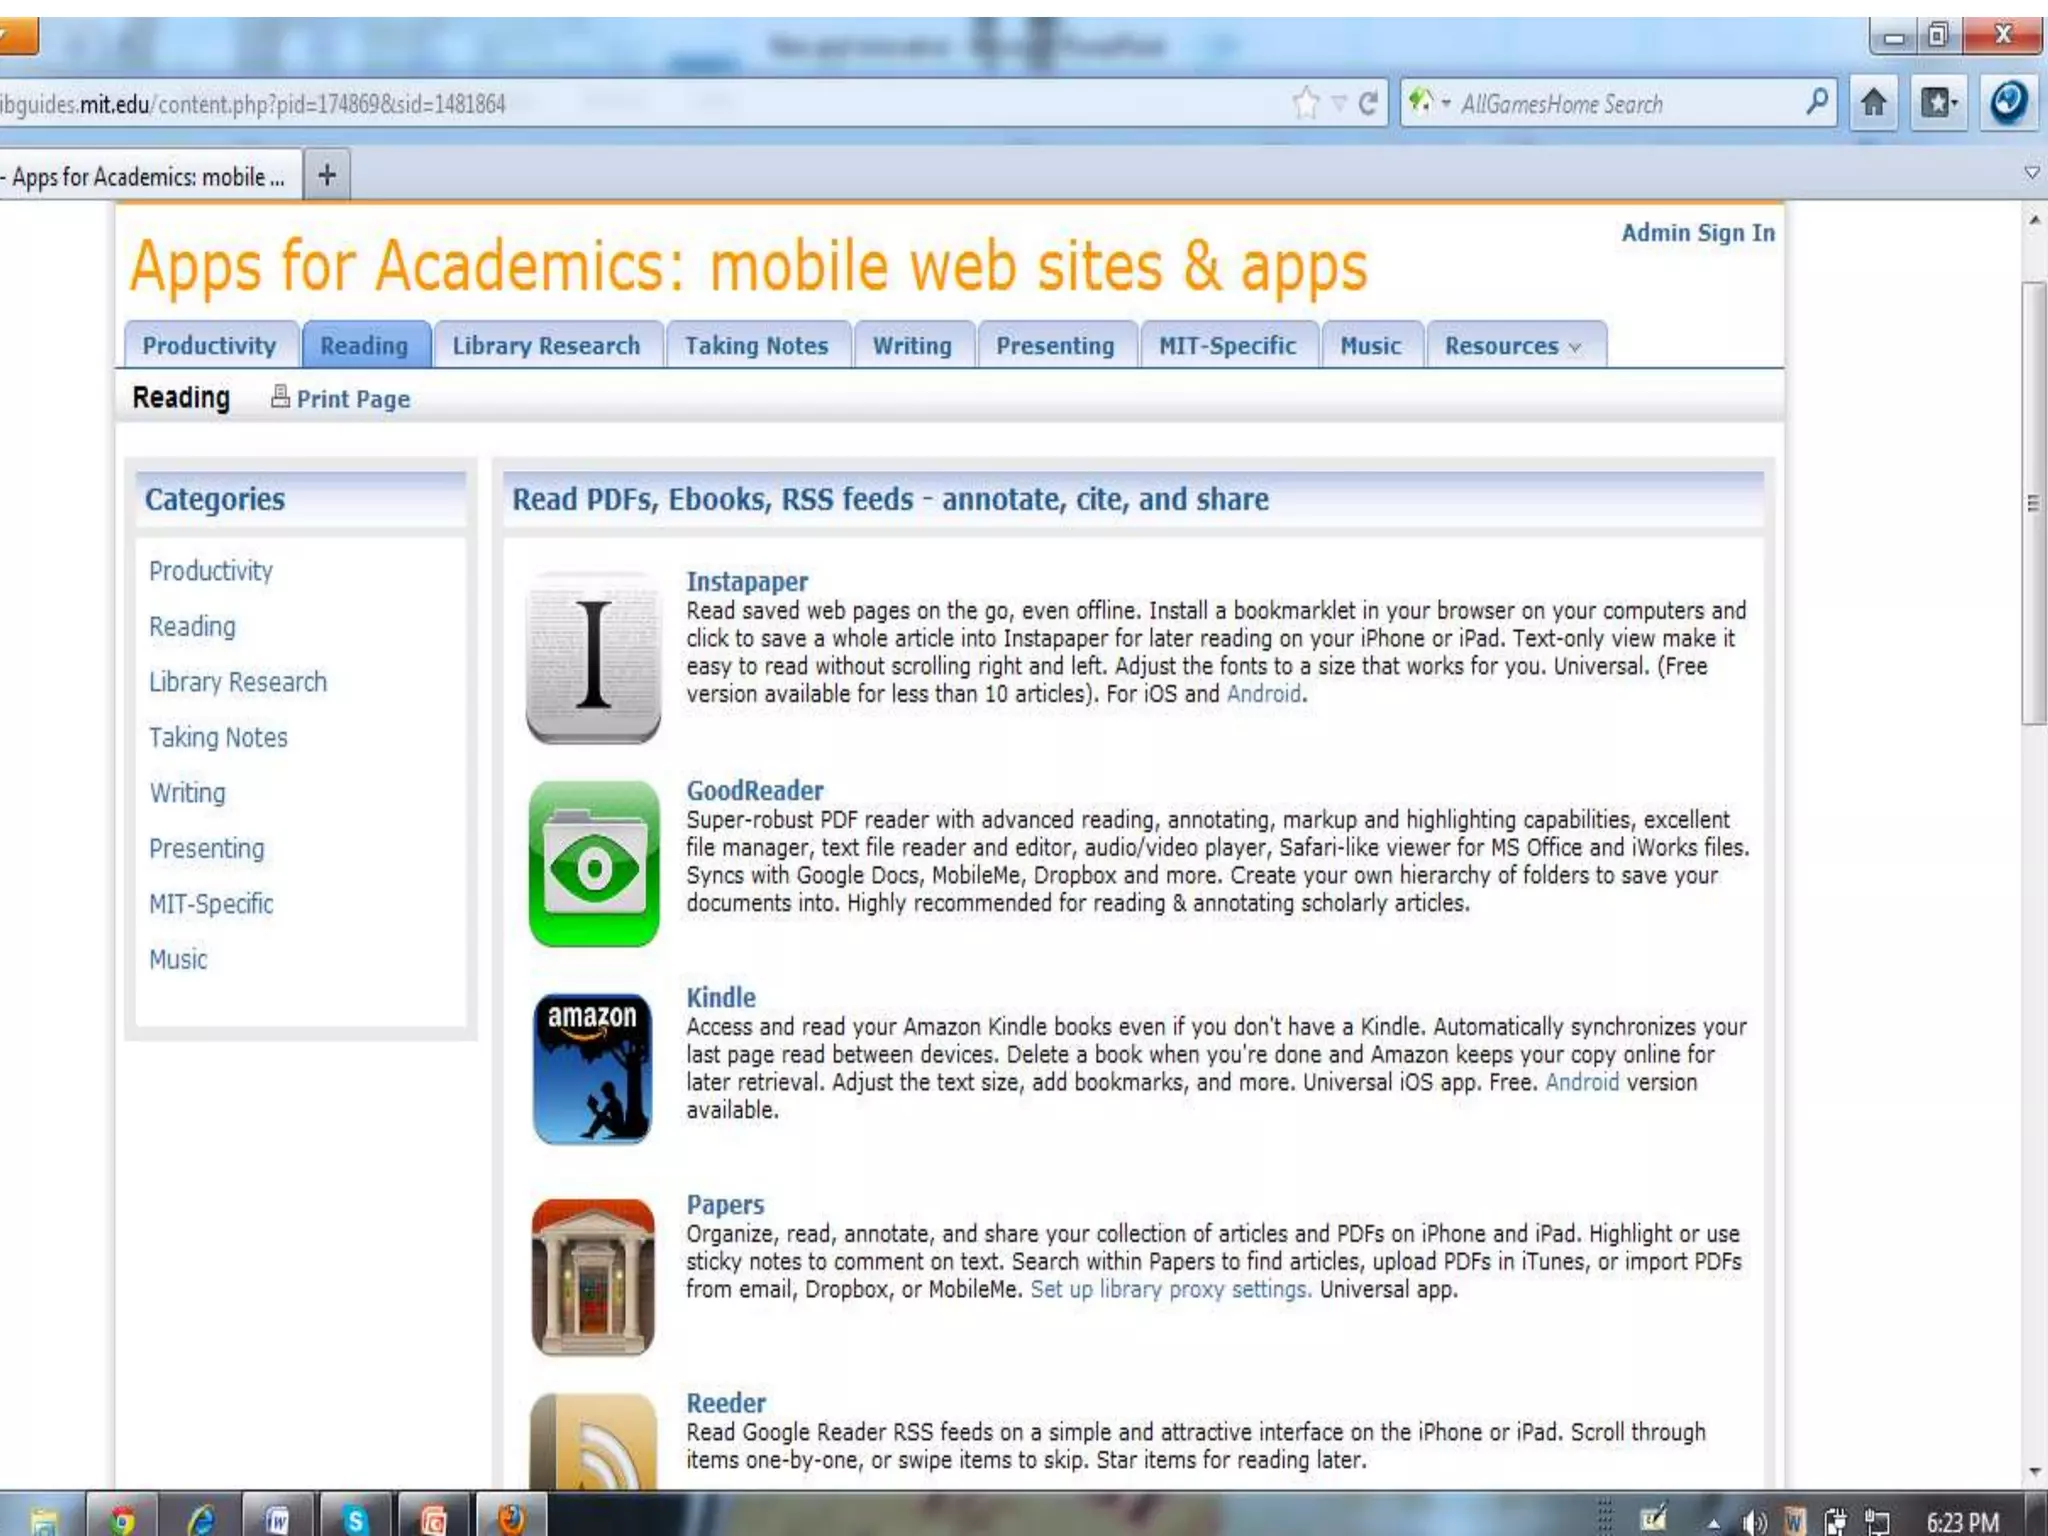This screenshot has height=1536, width=2048.
Task: Switch to the Taking Notes tab
Action: 756,346
